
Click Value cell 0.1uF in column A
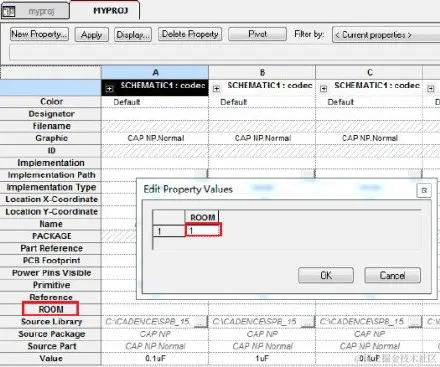coord(155,358)
